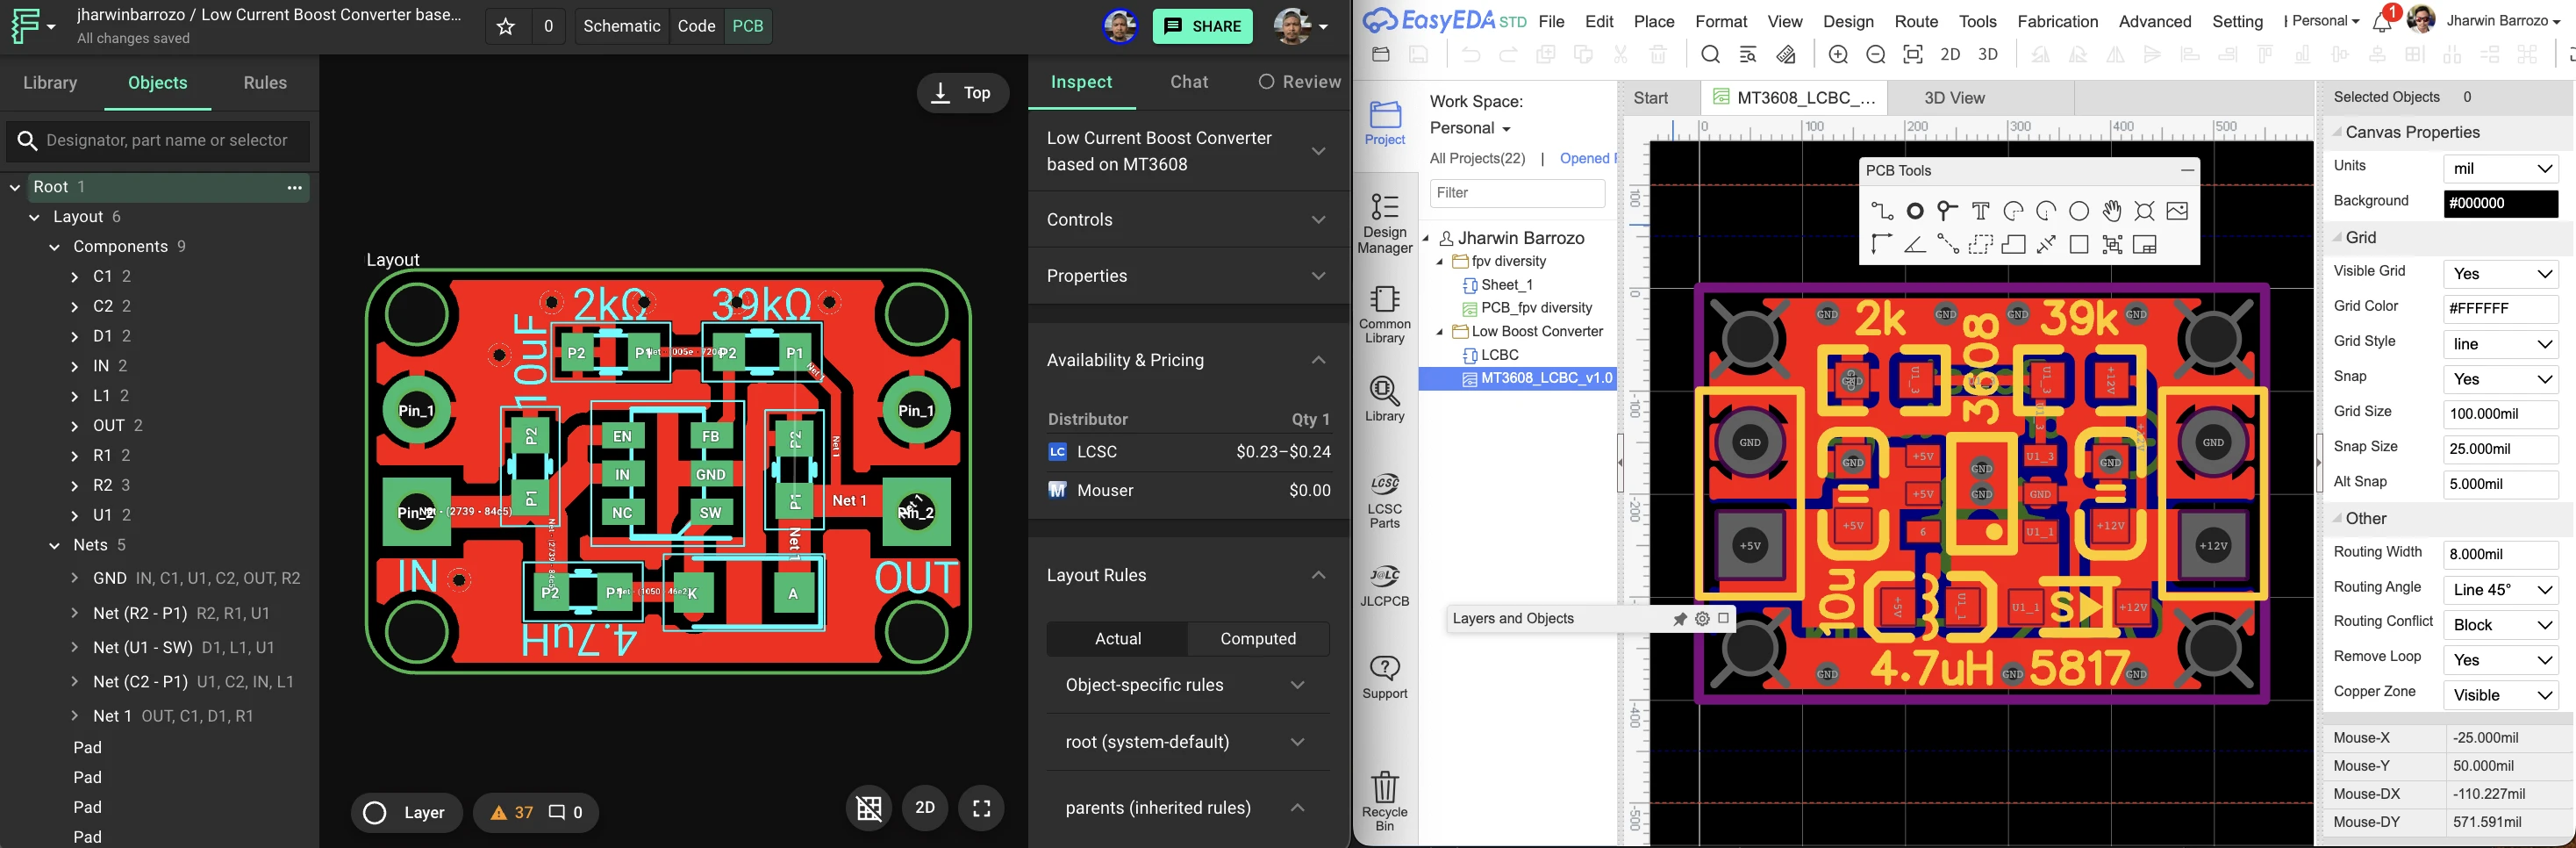
Task: Open the LCSC Parts panel
Action: 1384,497
